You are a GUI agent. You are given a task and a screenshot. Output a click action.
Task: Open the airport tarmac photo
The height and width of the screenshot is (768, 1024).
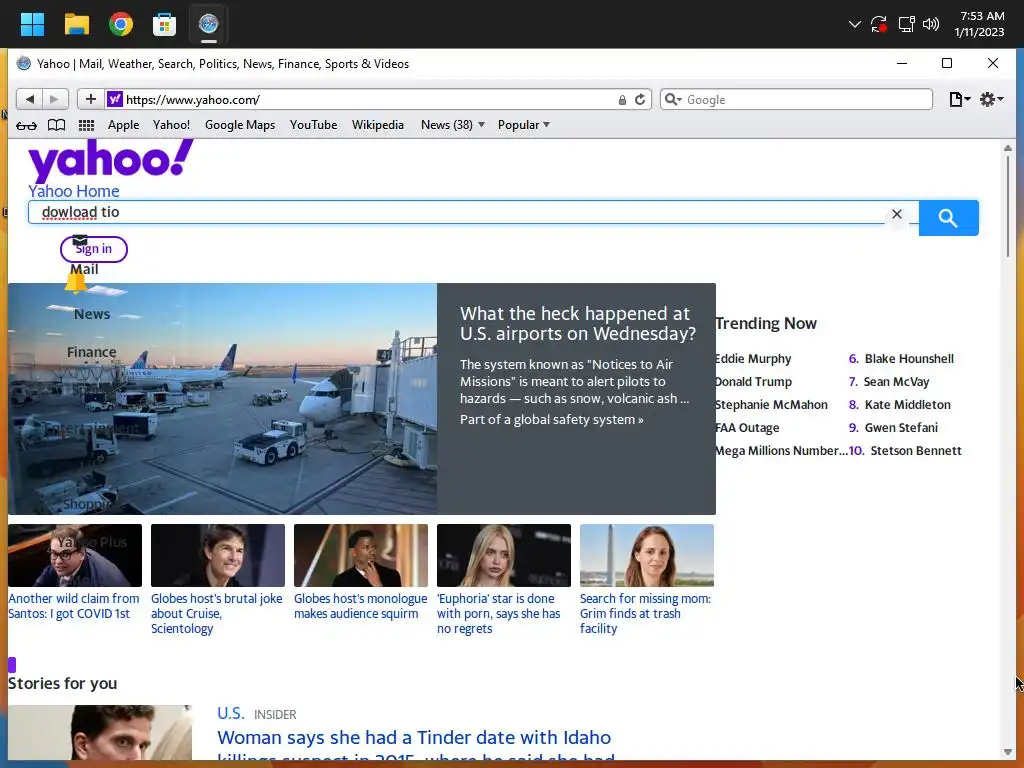point(223,398)
